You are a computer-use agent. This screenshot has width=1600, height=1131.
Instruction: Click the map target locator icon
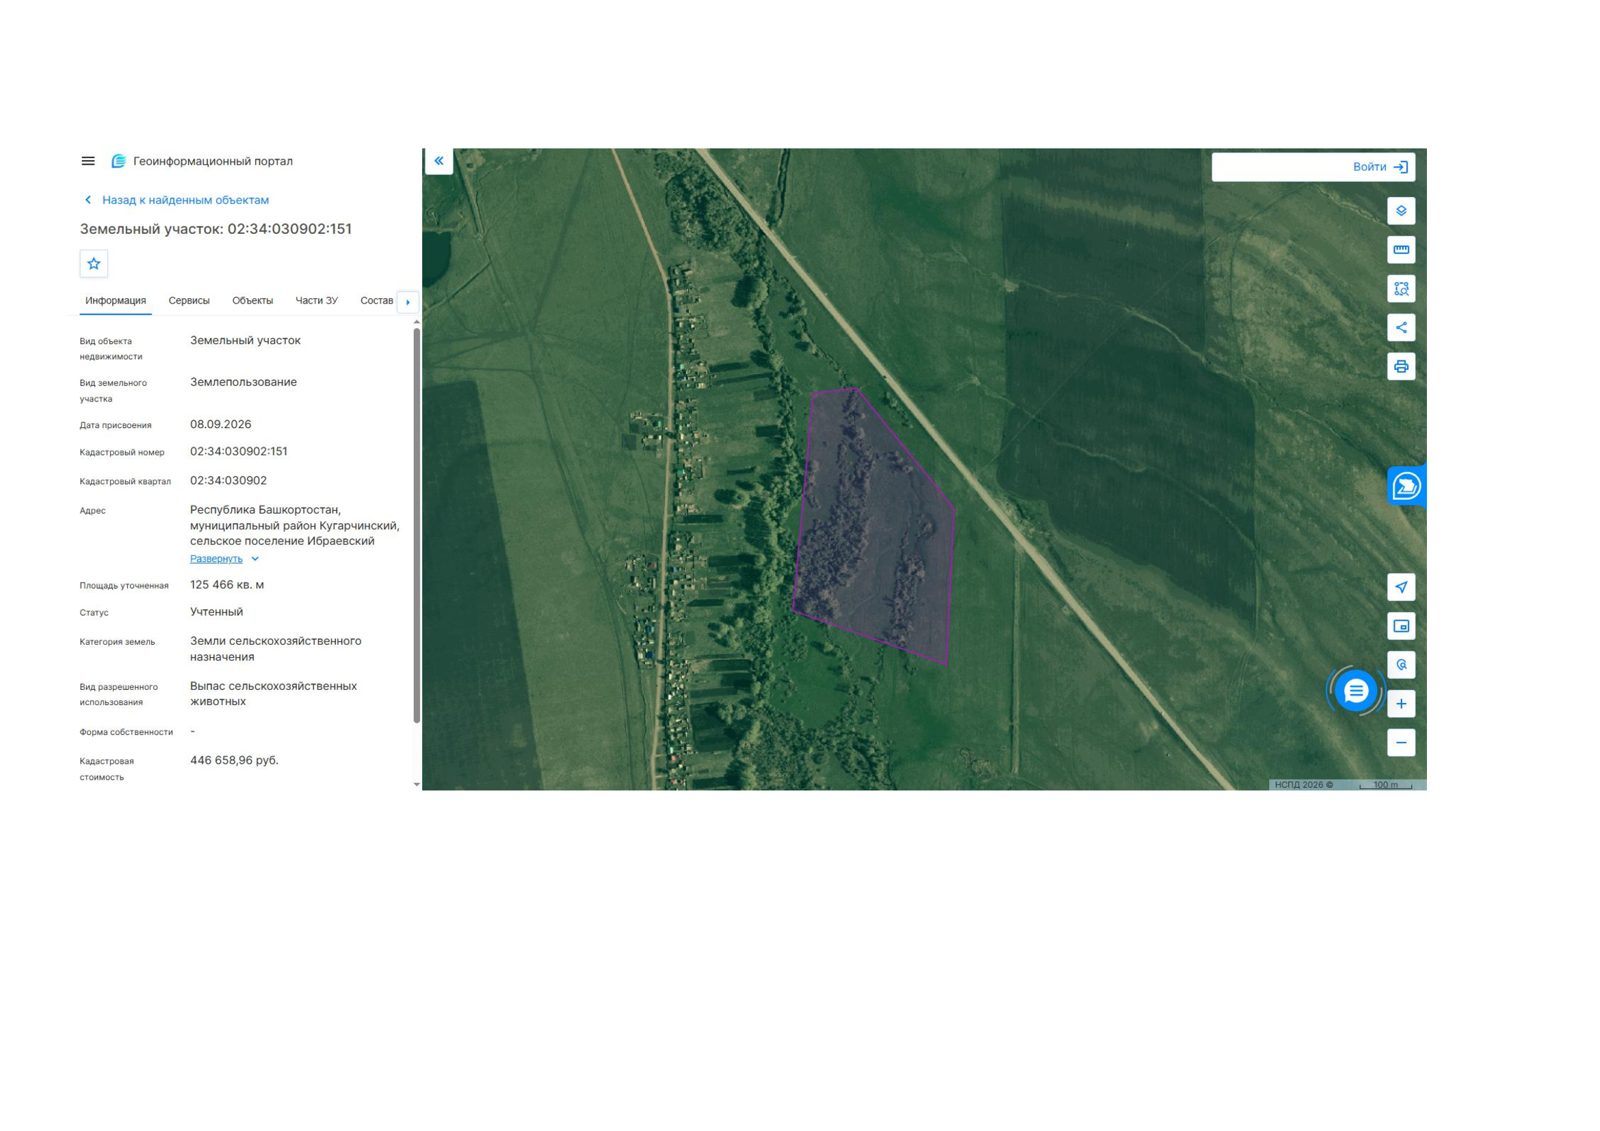tap(1401, 665)
